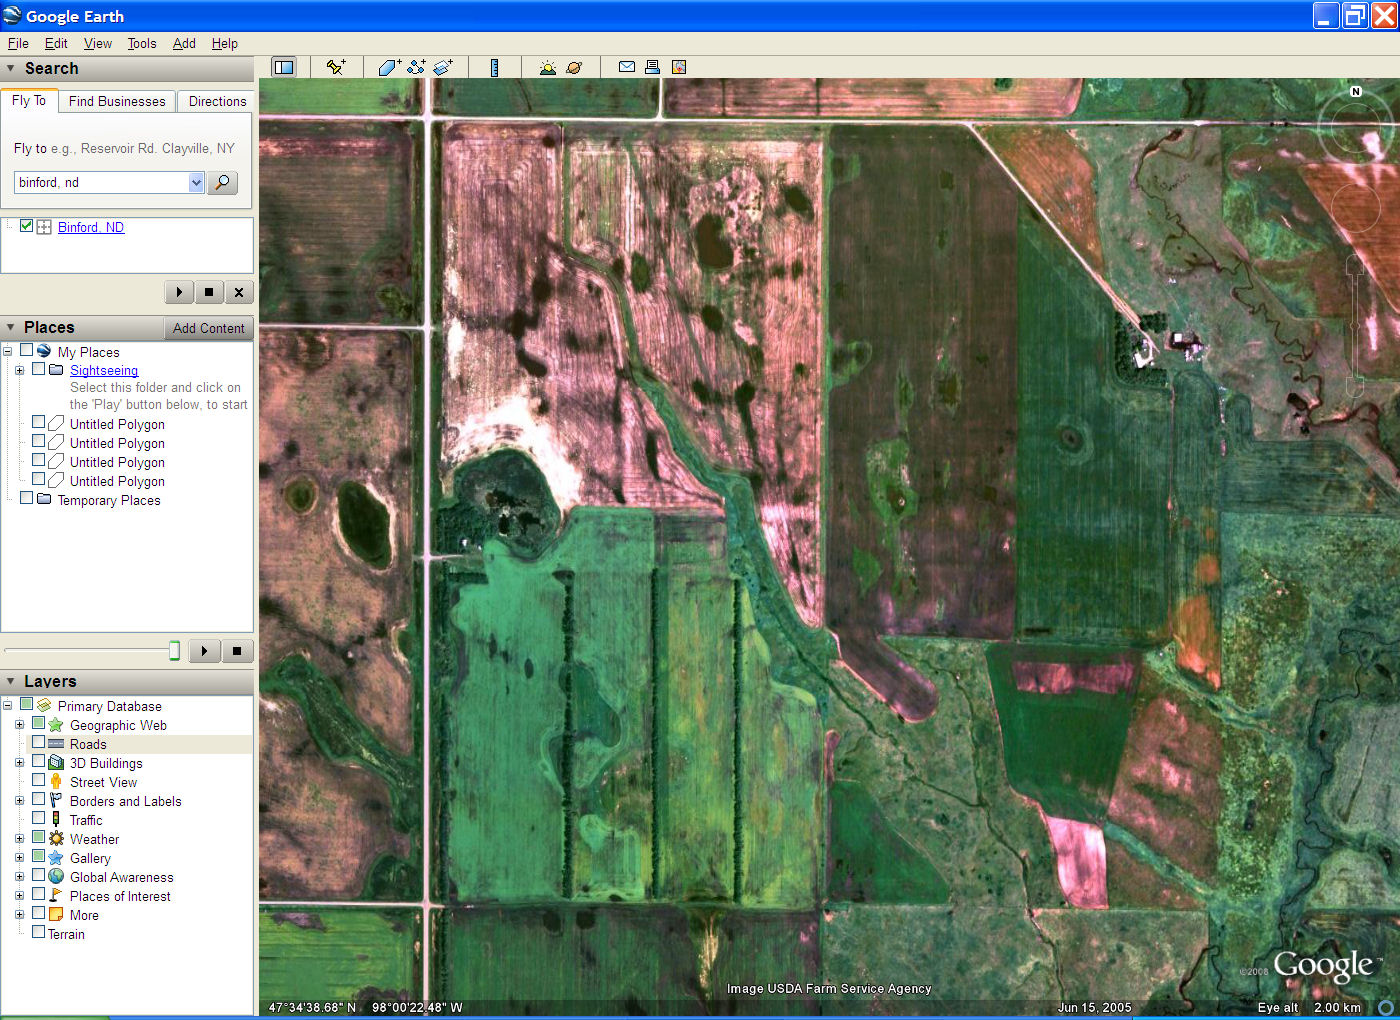Image resolution: width=1400 pixels, height=1020 pixels.
Task: Click the Weather layer sun icon
Action: (56, 839)
